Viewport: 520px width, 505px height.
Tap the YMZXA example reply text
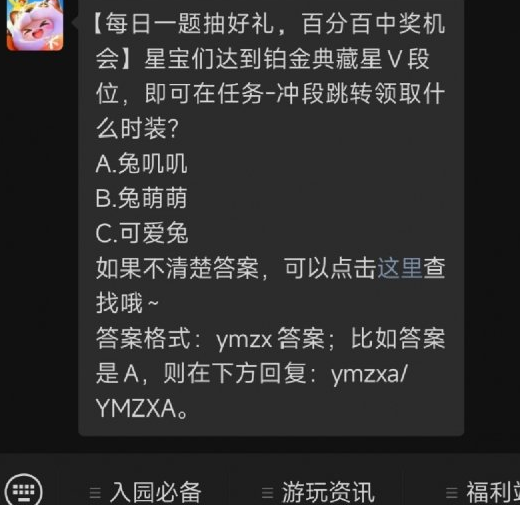pos(142,408)
